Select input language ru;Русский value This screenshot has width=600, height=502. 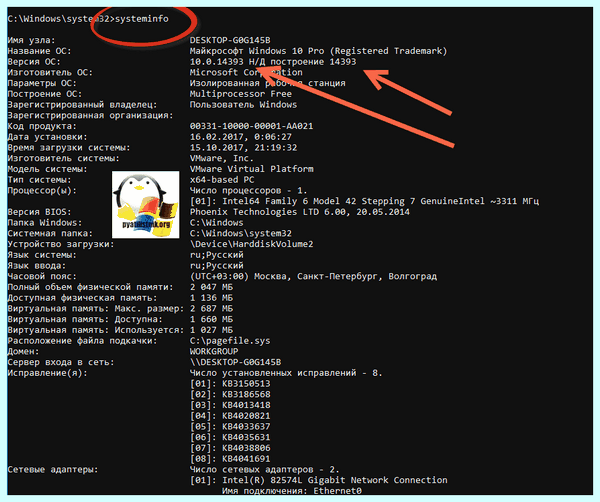(217, 265)
